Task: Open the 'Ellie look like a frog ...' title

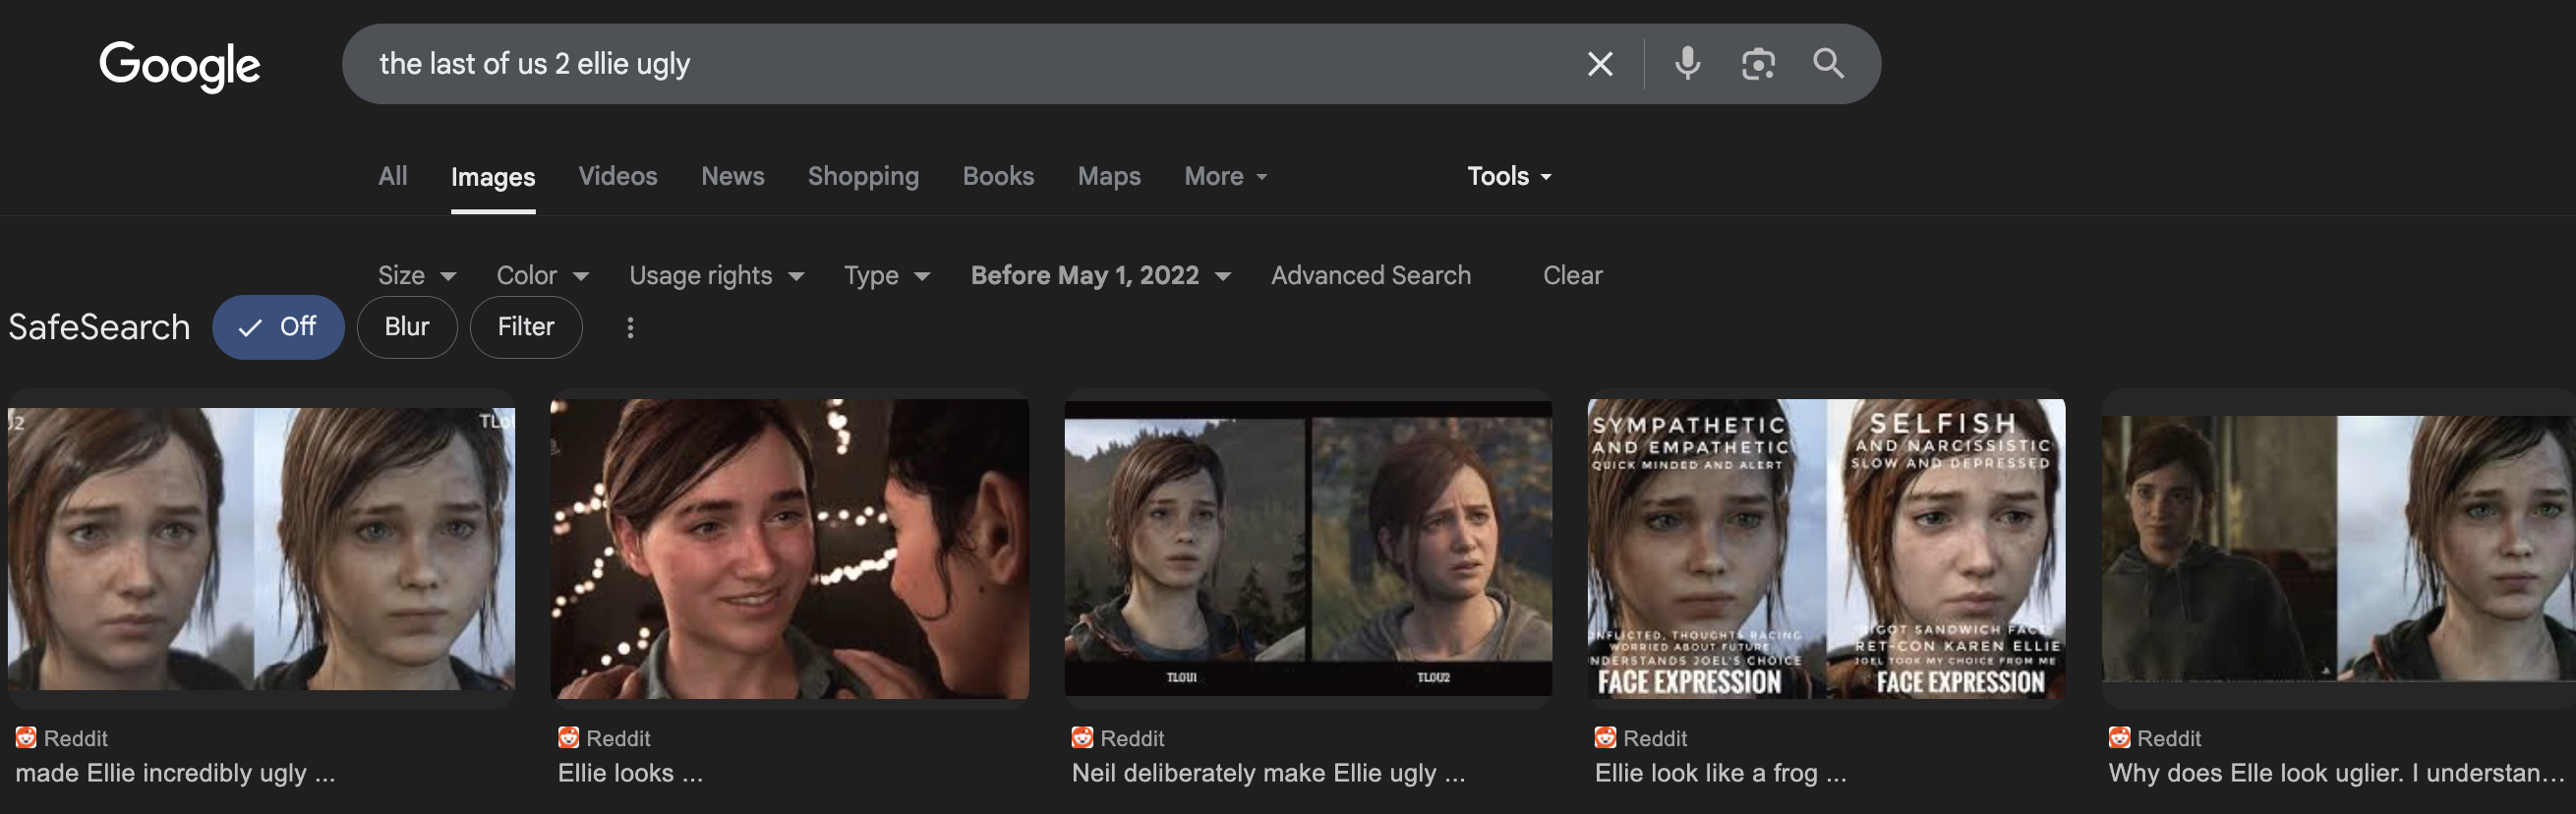Action: point(1720,773)
